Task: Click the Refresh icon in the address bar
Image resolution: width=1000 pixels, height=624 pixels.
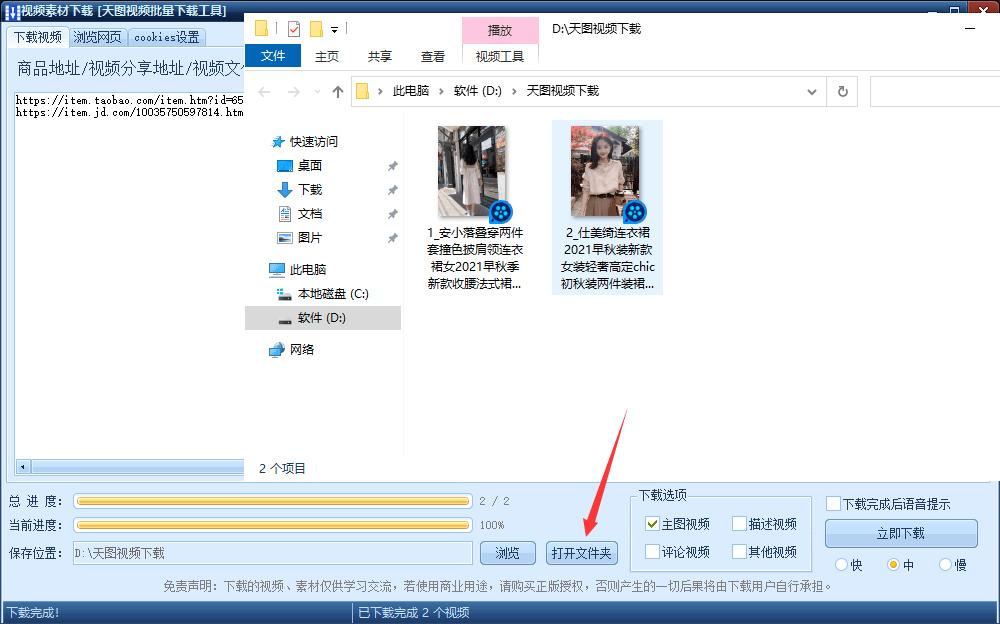Action: (x=842, y=91)
